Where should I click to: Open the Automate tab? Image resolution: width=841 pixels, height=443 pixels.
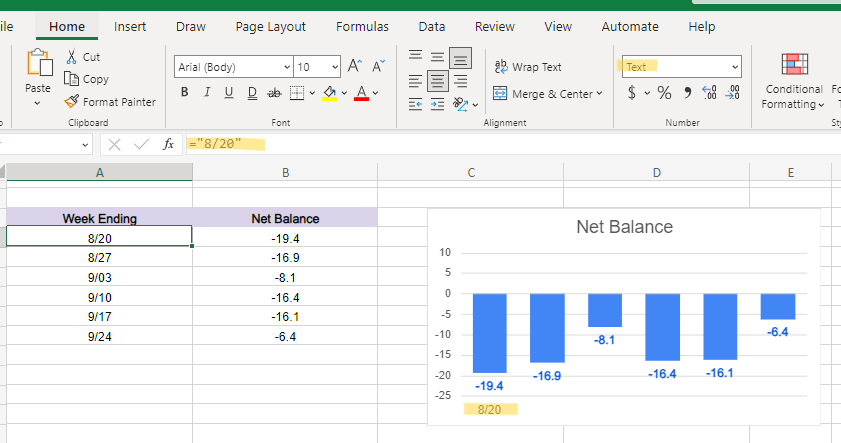[x=630, y=26]
